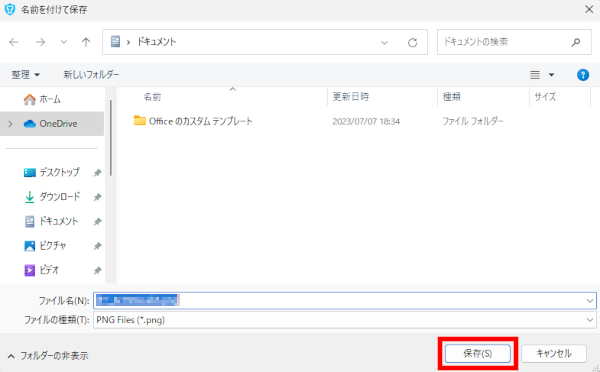Change view with the list view icon

tap(535, 75)
